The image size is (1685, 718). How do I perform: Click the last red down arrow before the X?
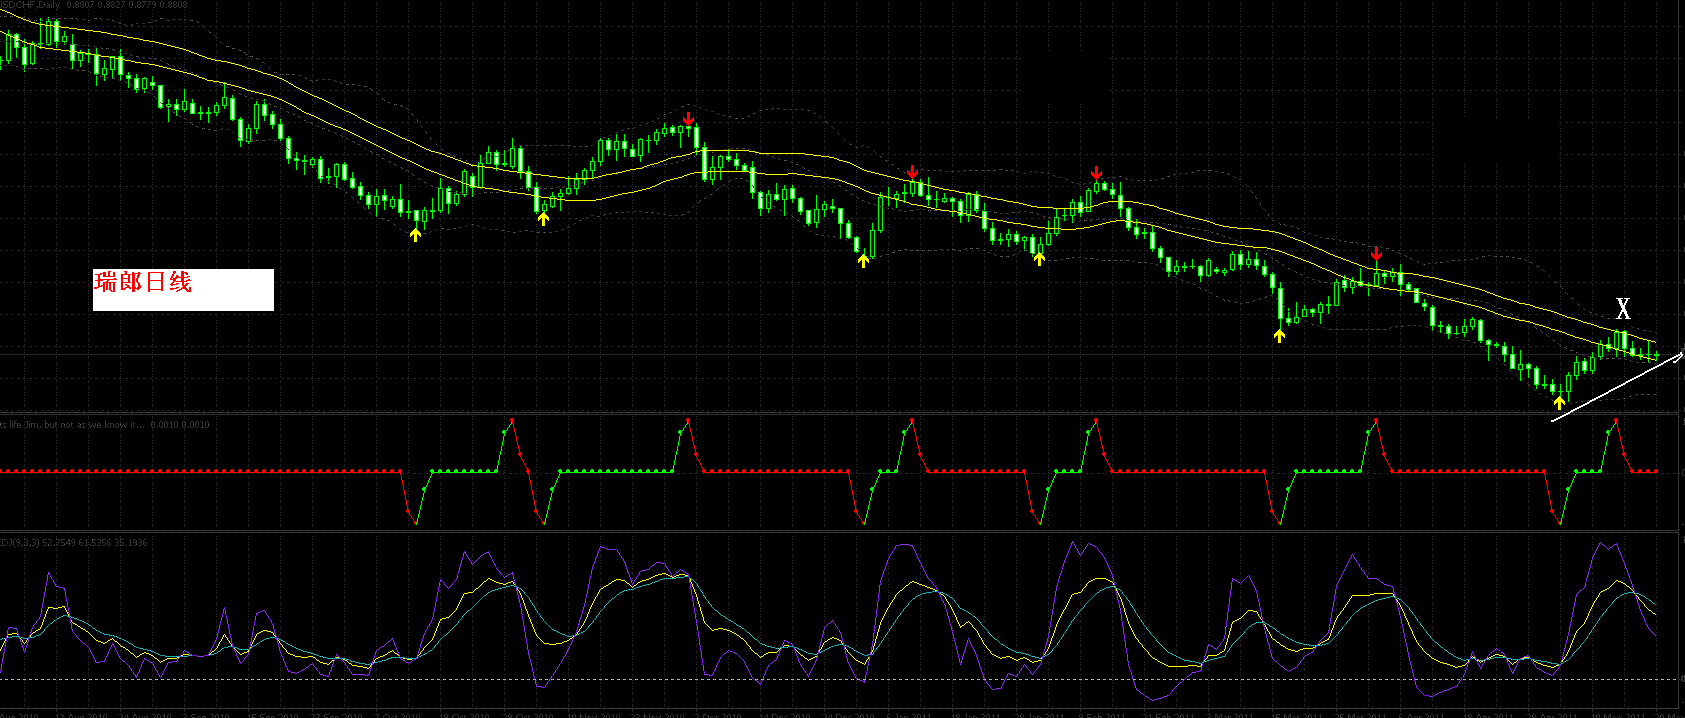tap(1376, 253)
